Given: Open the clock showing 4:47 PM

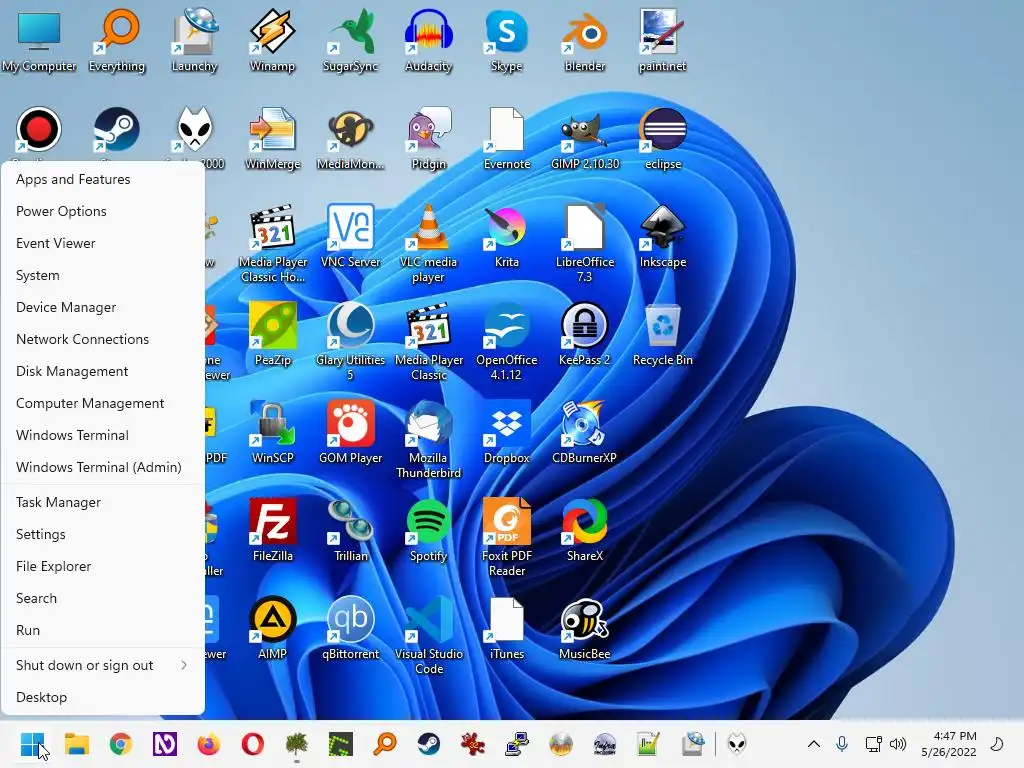Looking at the screenshot, I should pyautogui.click(x=949, y=744).
